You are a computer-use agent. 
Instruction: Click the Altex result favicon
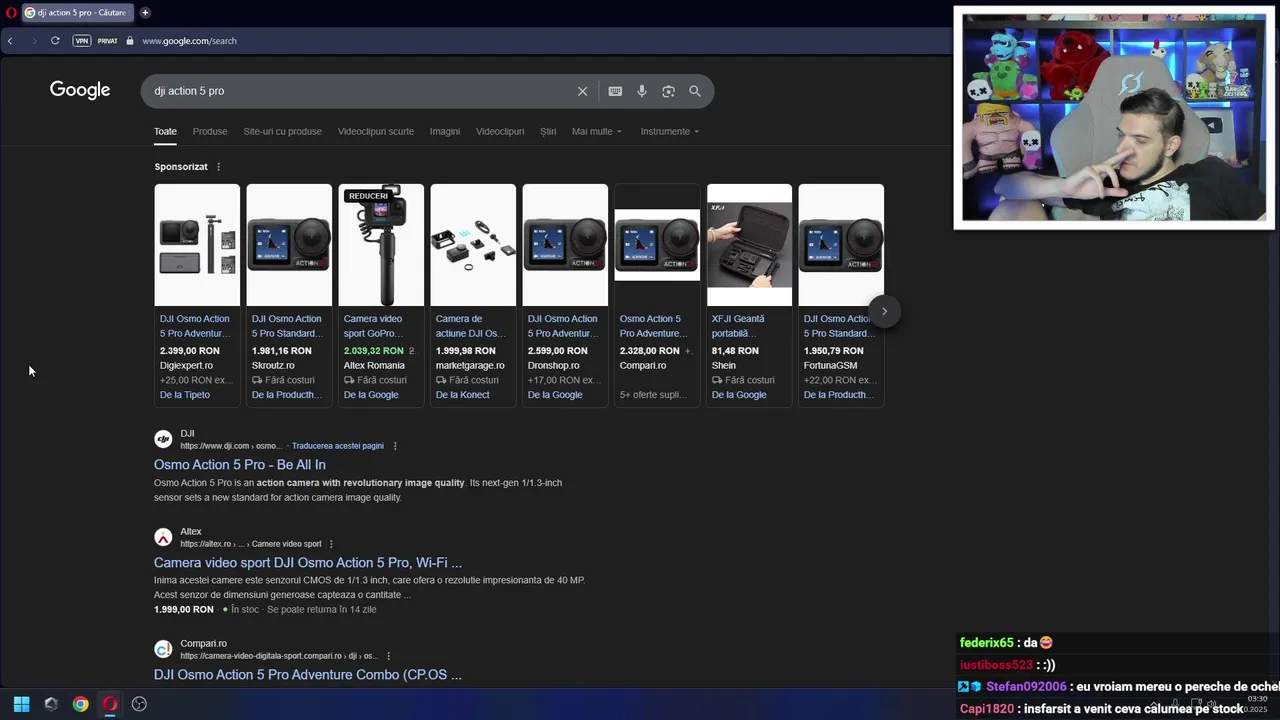[x=163, y=537]
